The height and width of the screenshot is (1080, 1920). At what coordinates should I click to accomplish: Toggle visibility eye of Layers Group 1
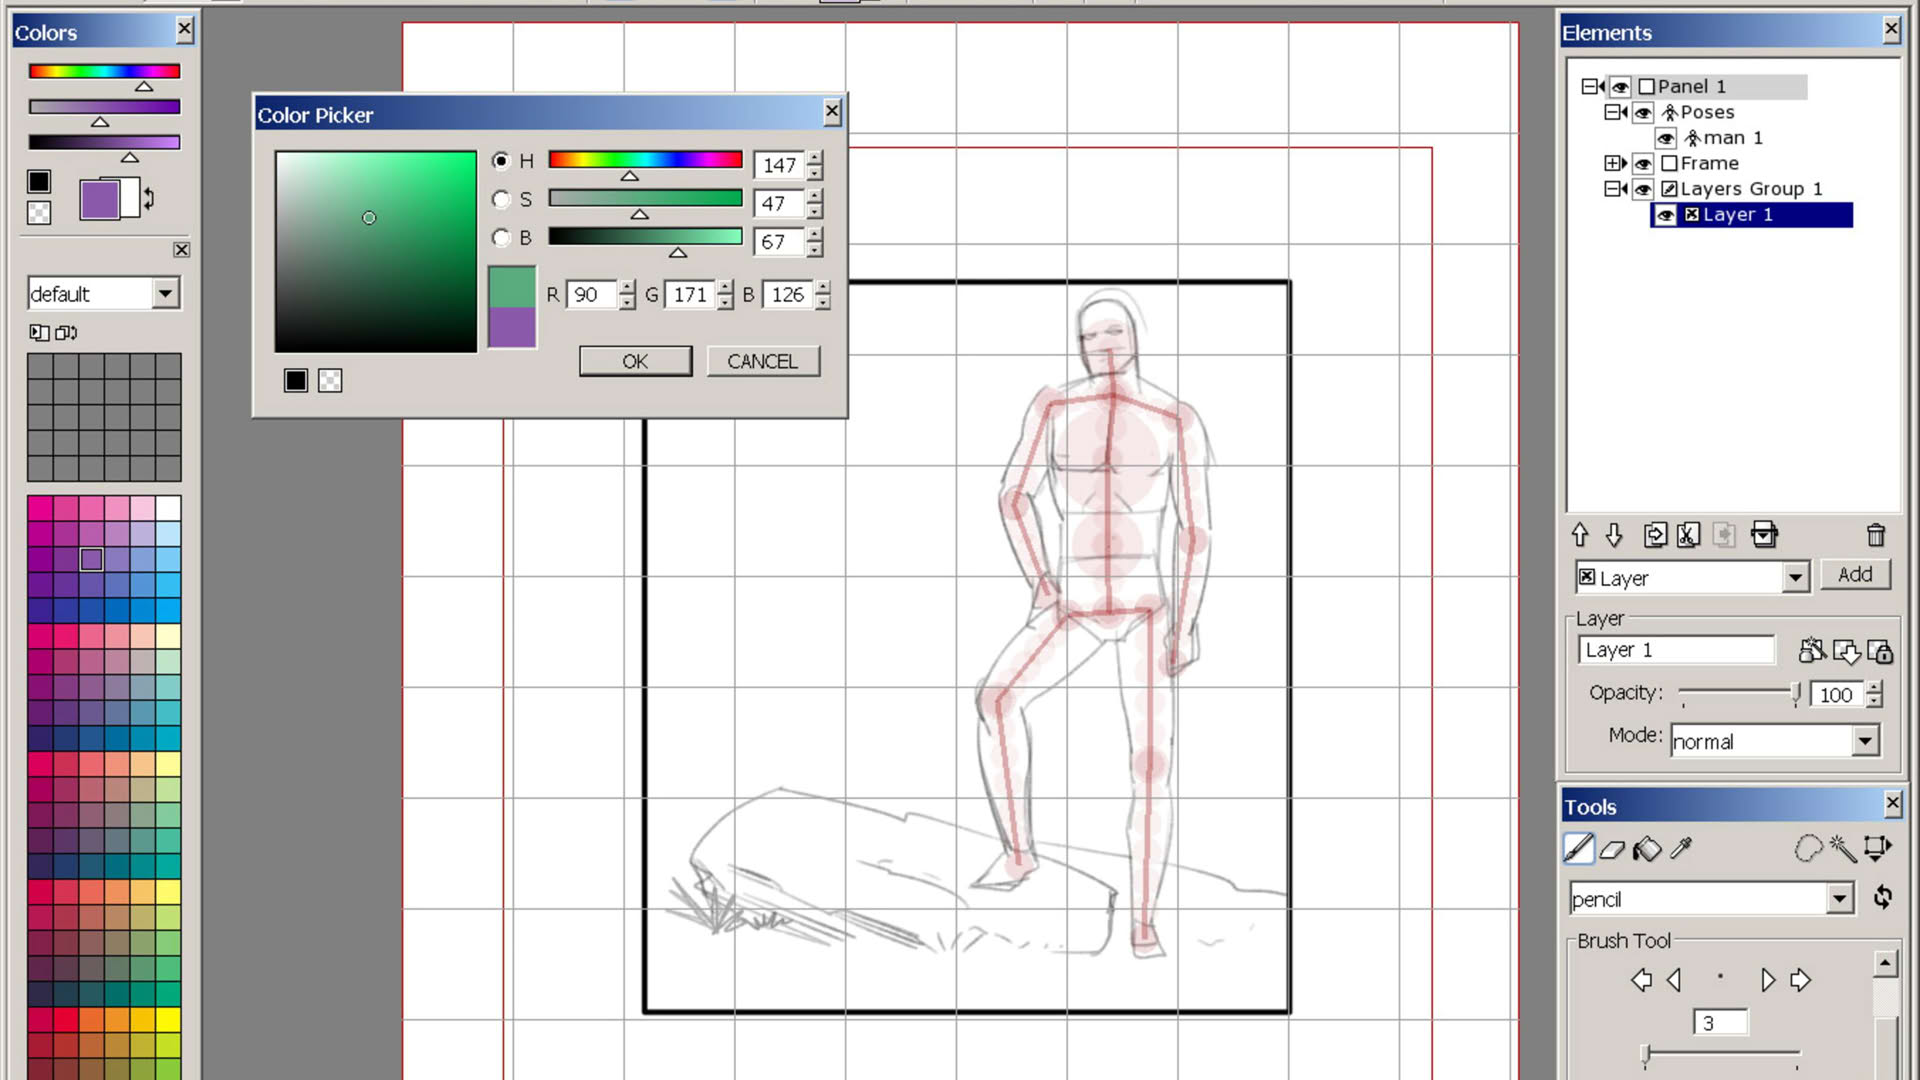[x=1643, y=189]
